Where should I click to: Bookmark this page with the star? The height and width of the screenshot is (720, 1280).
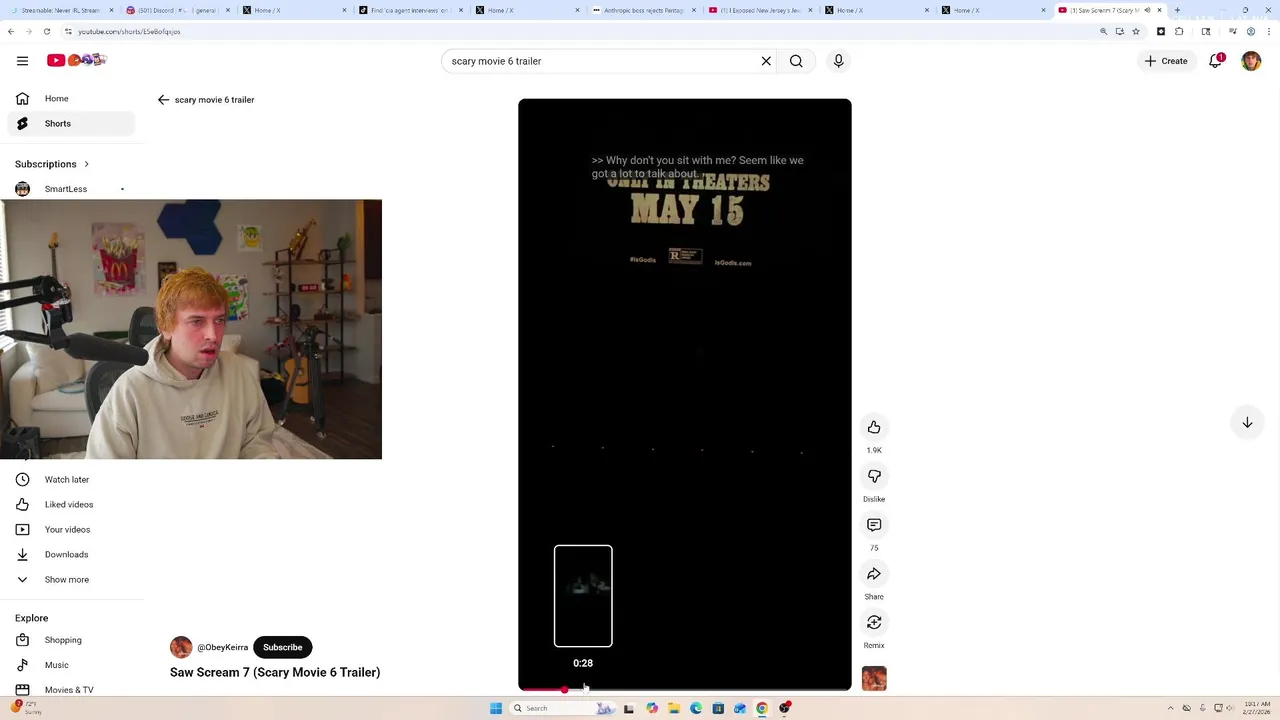point(1136,31)
